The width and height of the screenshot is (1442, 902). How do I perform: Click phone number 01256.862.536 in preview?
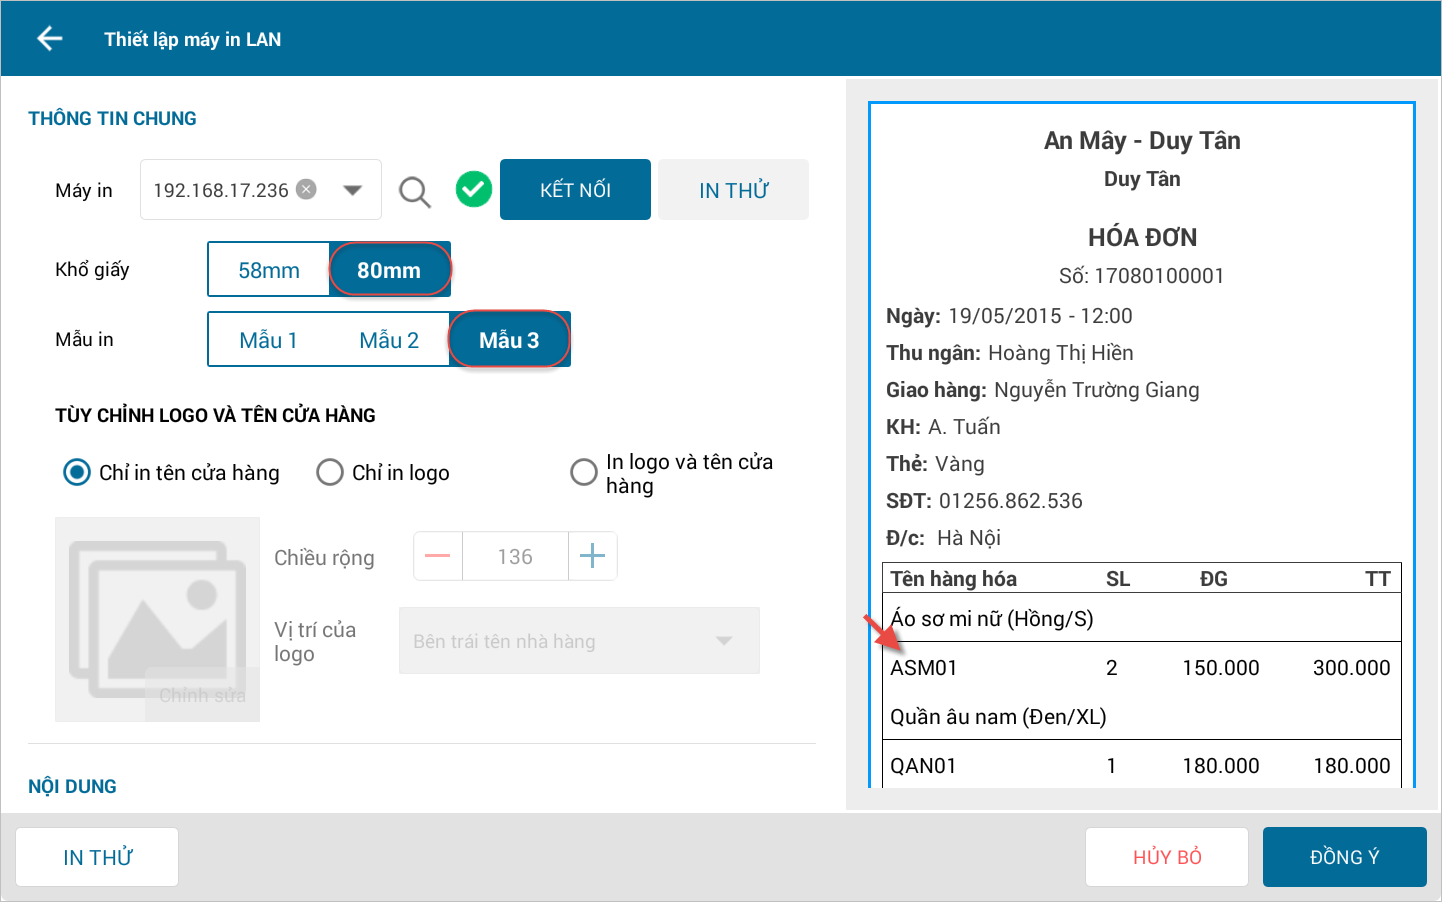click(1010, 501)
